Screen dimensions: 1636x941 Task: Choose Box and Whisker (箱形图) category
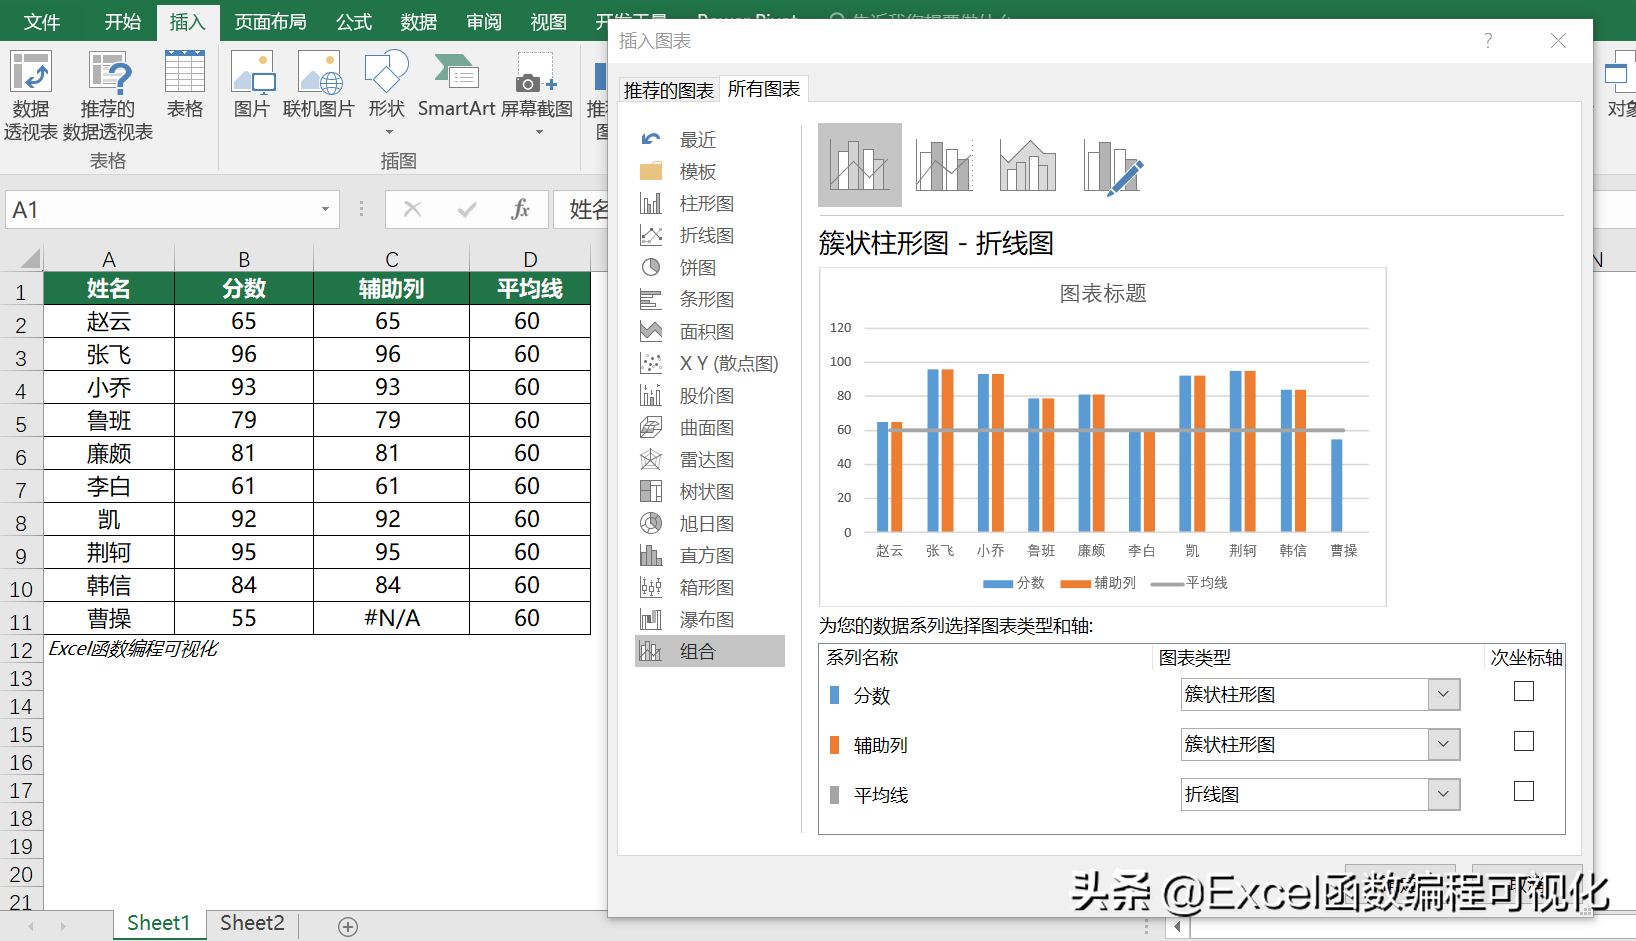pos(710,588)
